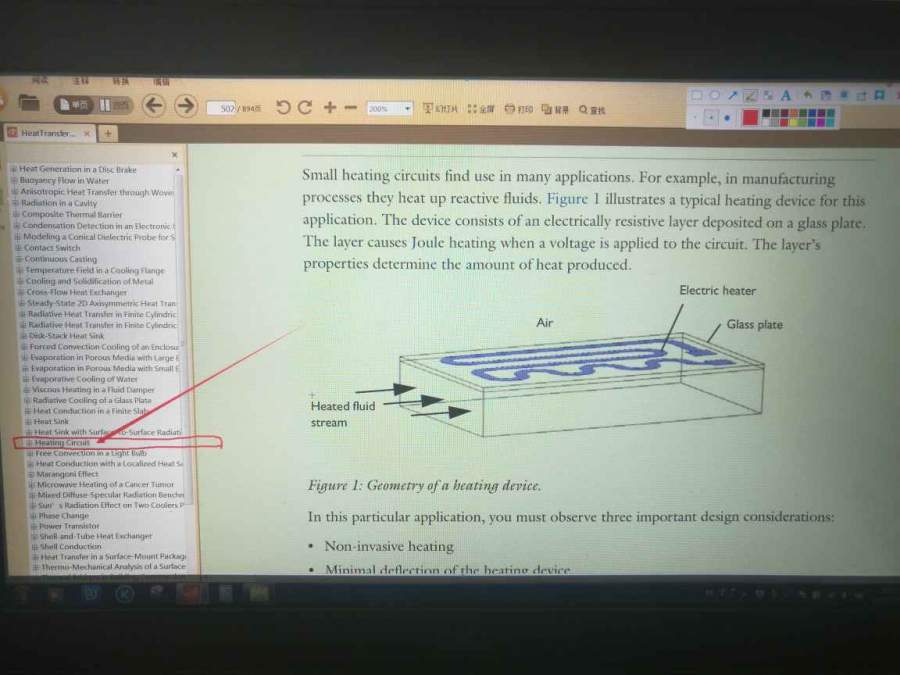Open 'Heat Generation in a Disc Brake' bookmark

click(x=77, y=169)
